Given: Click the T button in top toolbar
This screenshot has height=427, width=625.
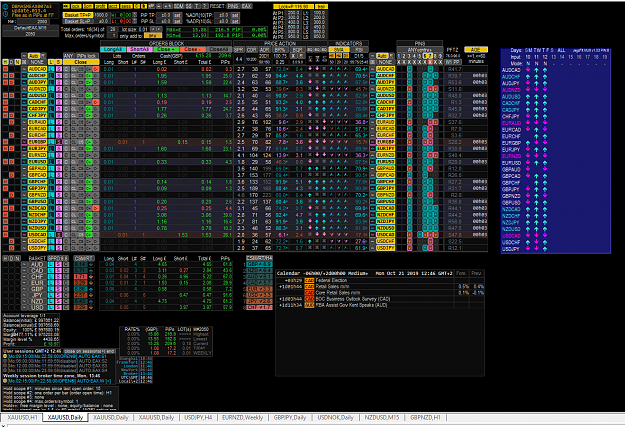Looking at the screenshot, I should [197, 6].
